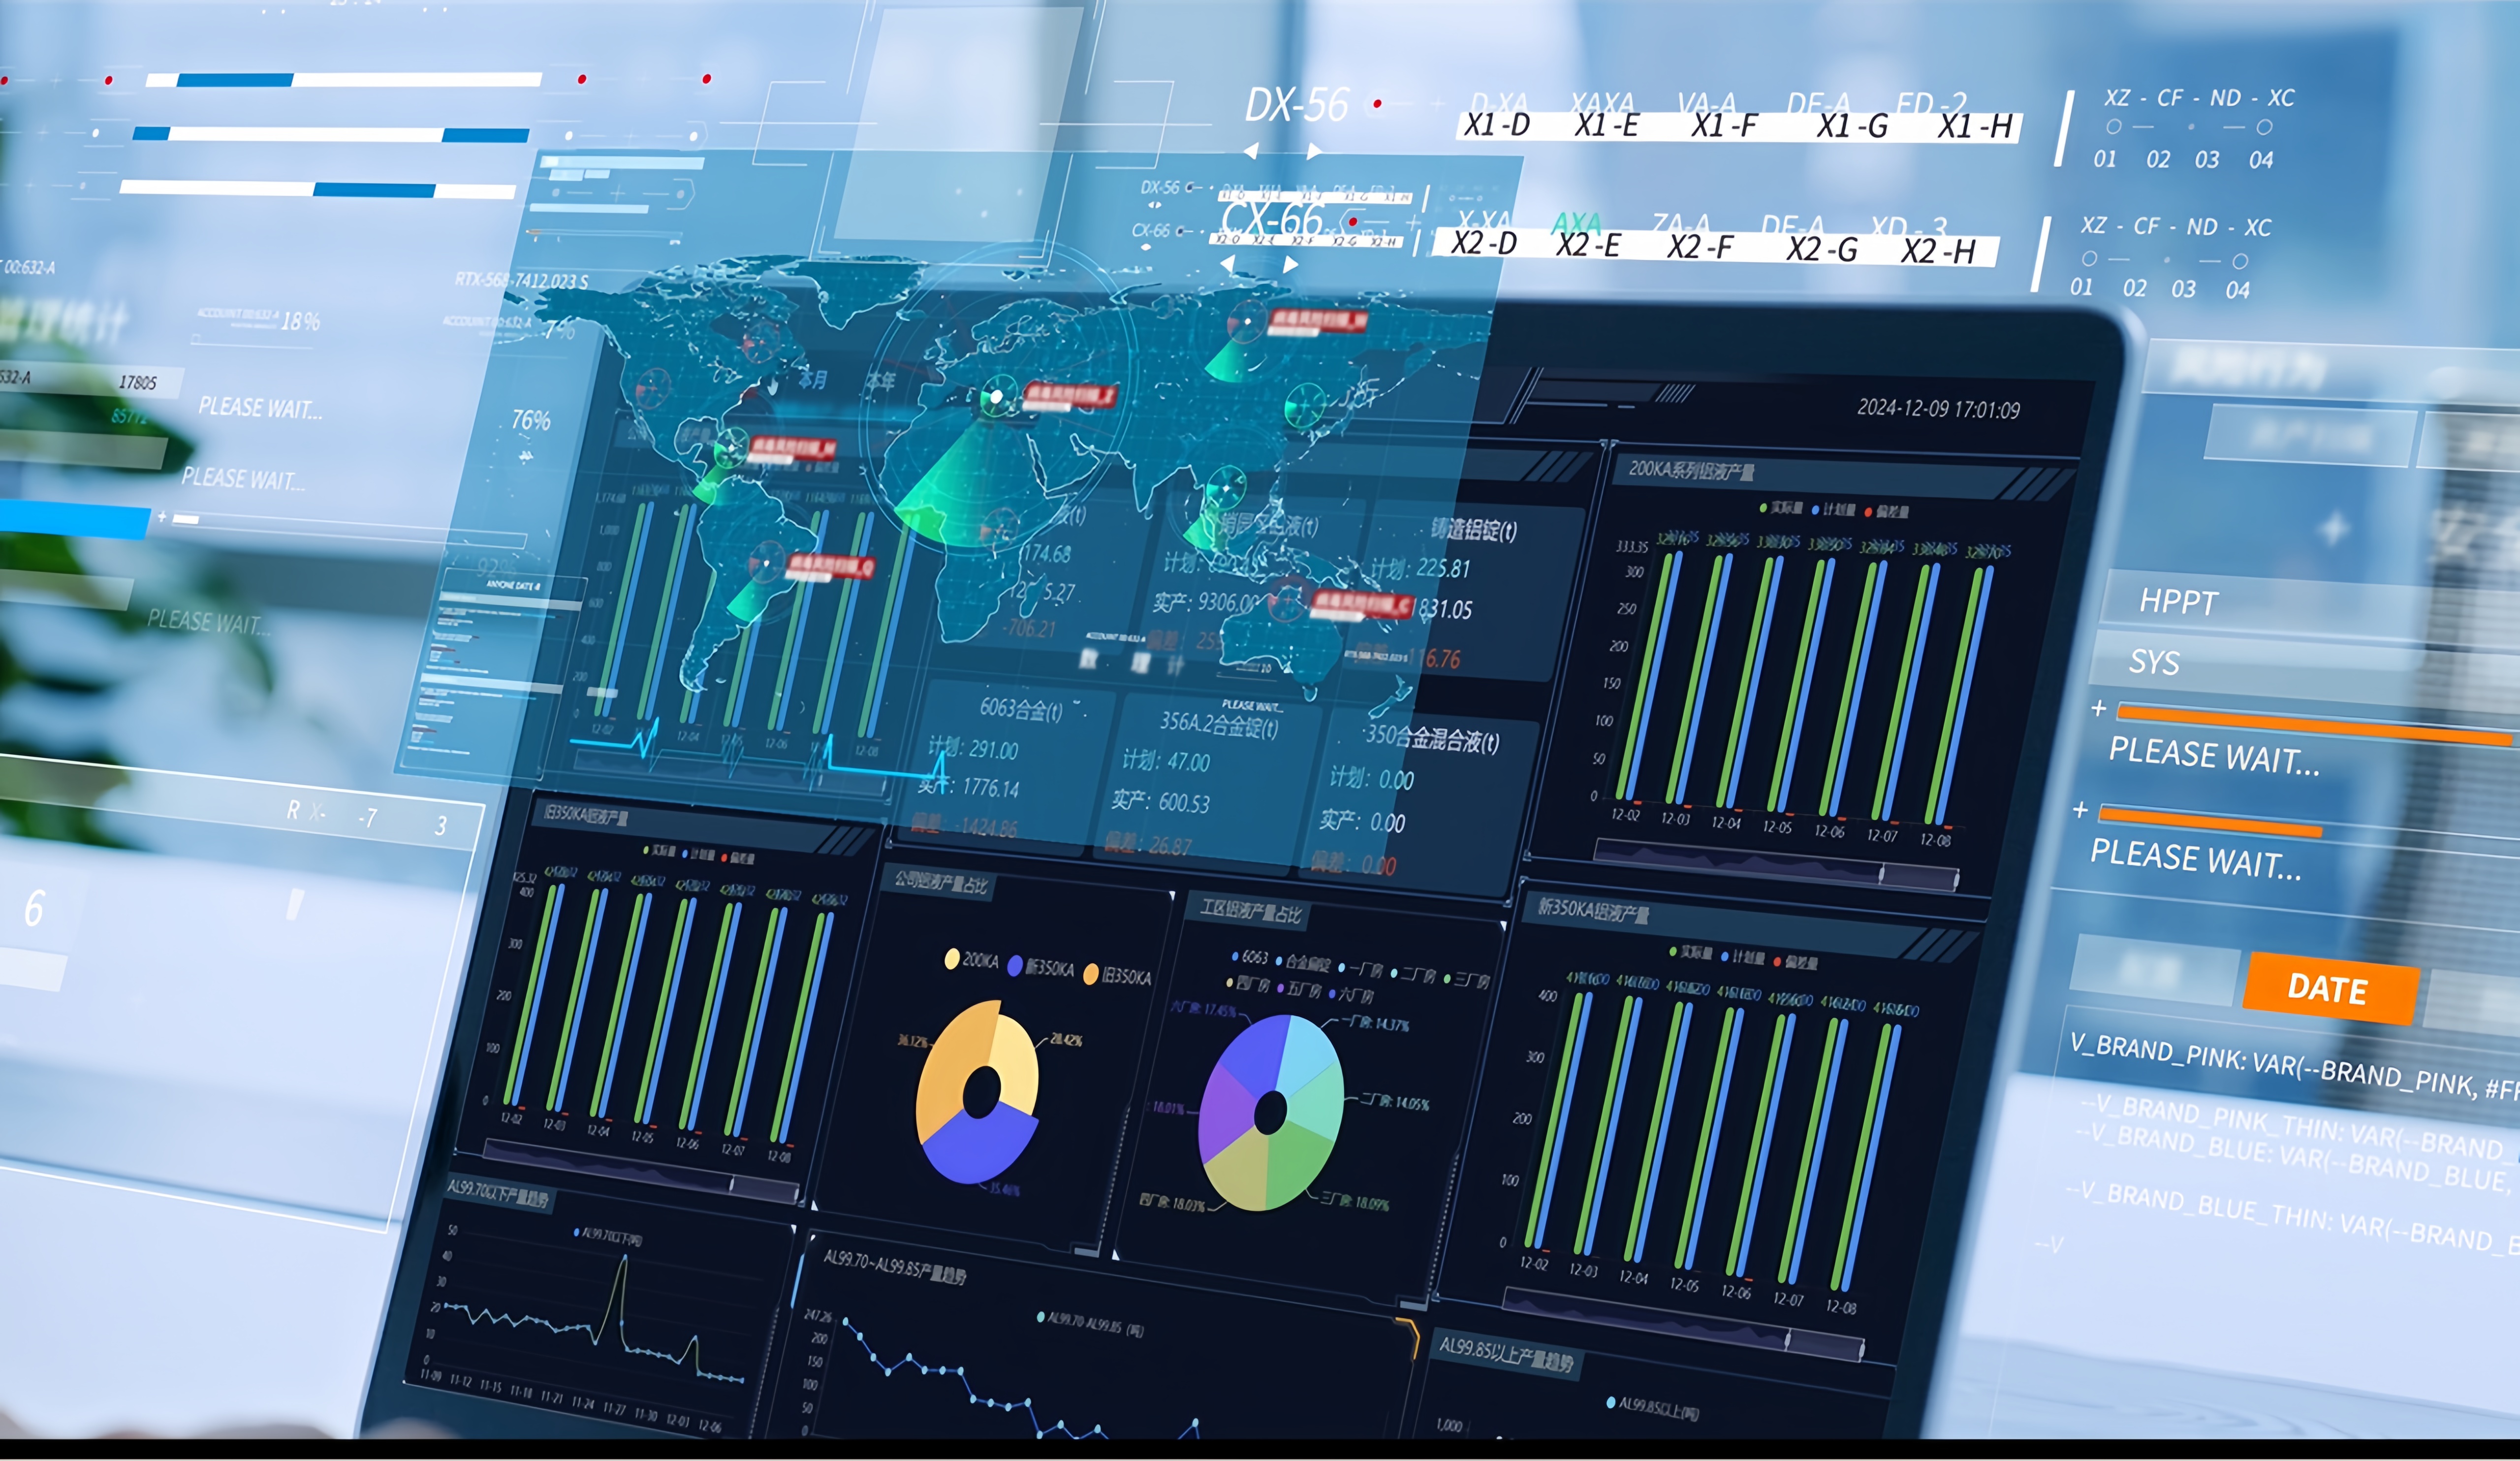Toggle the 新350KA legend in company pie chart
The image size is (2520, 1461).
[x=1041, y=966]
